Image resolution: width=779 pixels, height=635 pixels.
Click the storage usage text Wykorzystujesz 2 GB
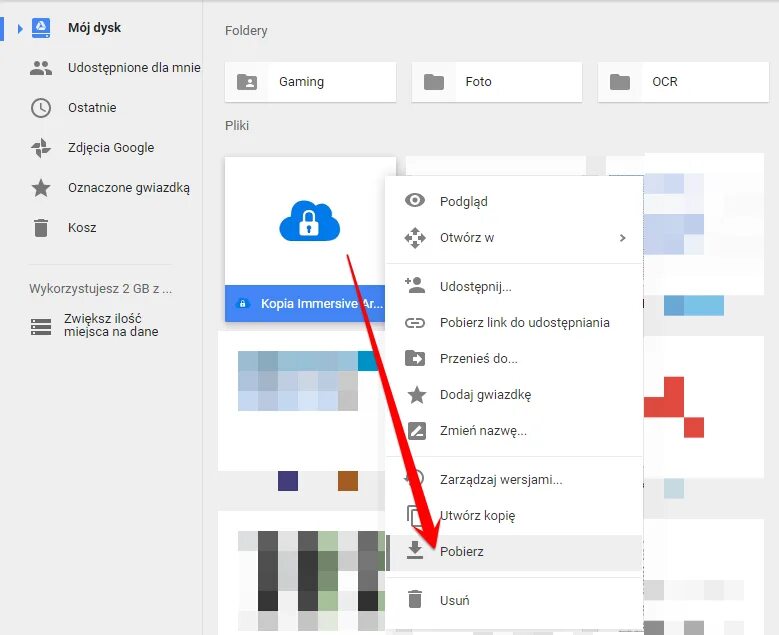100,289
